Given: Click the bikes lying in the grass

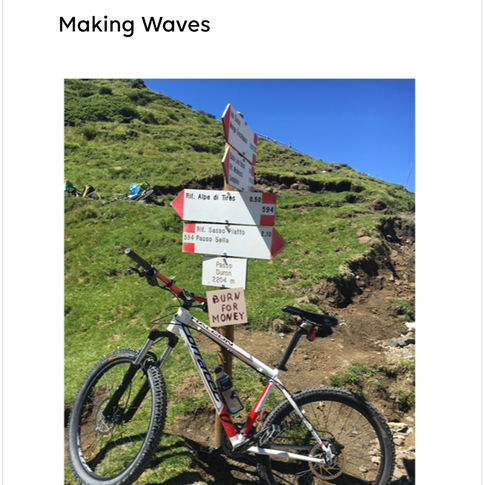Looking at the screenshot, I should click(x=109, y=192).
